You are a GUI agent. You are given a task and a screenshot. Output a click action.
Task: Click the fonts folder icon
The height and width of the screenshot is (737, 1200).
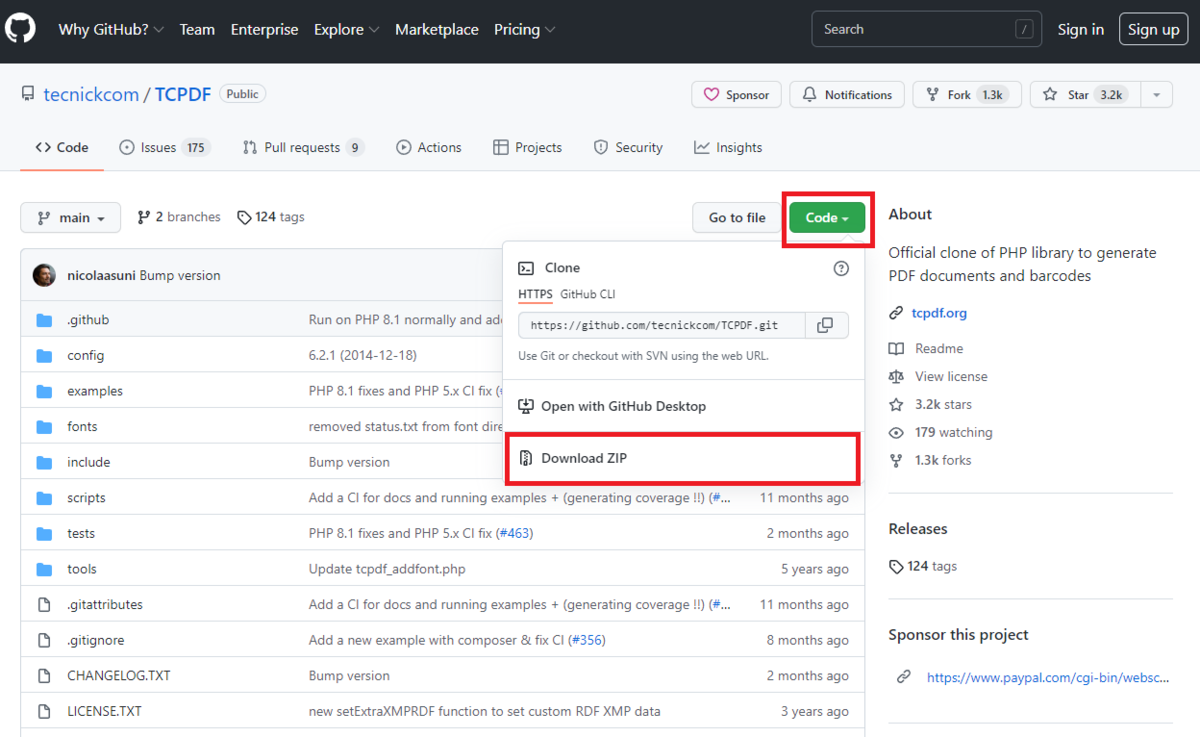point(44,427)
